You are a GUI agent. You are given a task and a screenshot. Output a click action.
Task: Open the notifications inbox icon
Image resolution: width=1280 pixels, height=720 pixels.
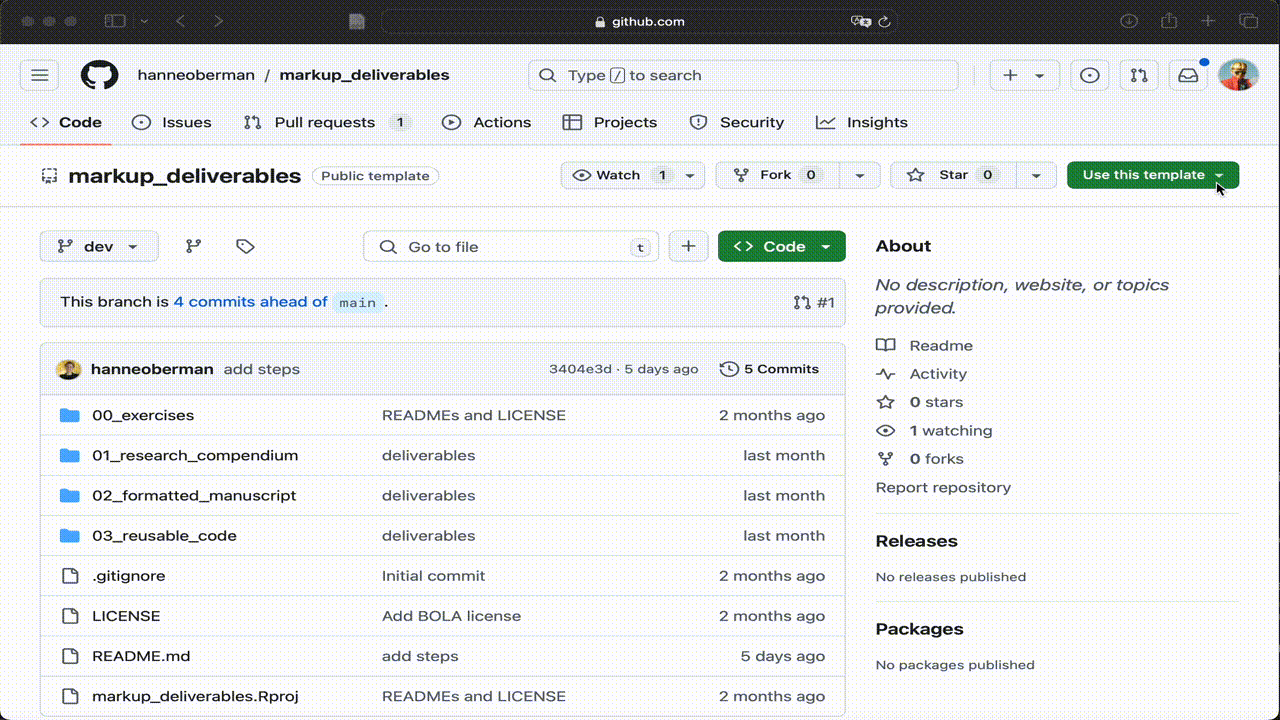click(1188, 75)
